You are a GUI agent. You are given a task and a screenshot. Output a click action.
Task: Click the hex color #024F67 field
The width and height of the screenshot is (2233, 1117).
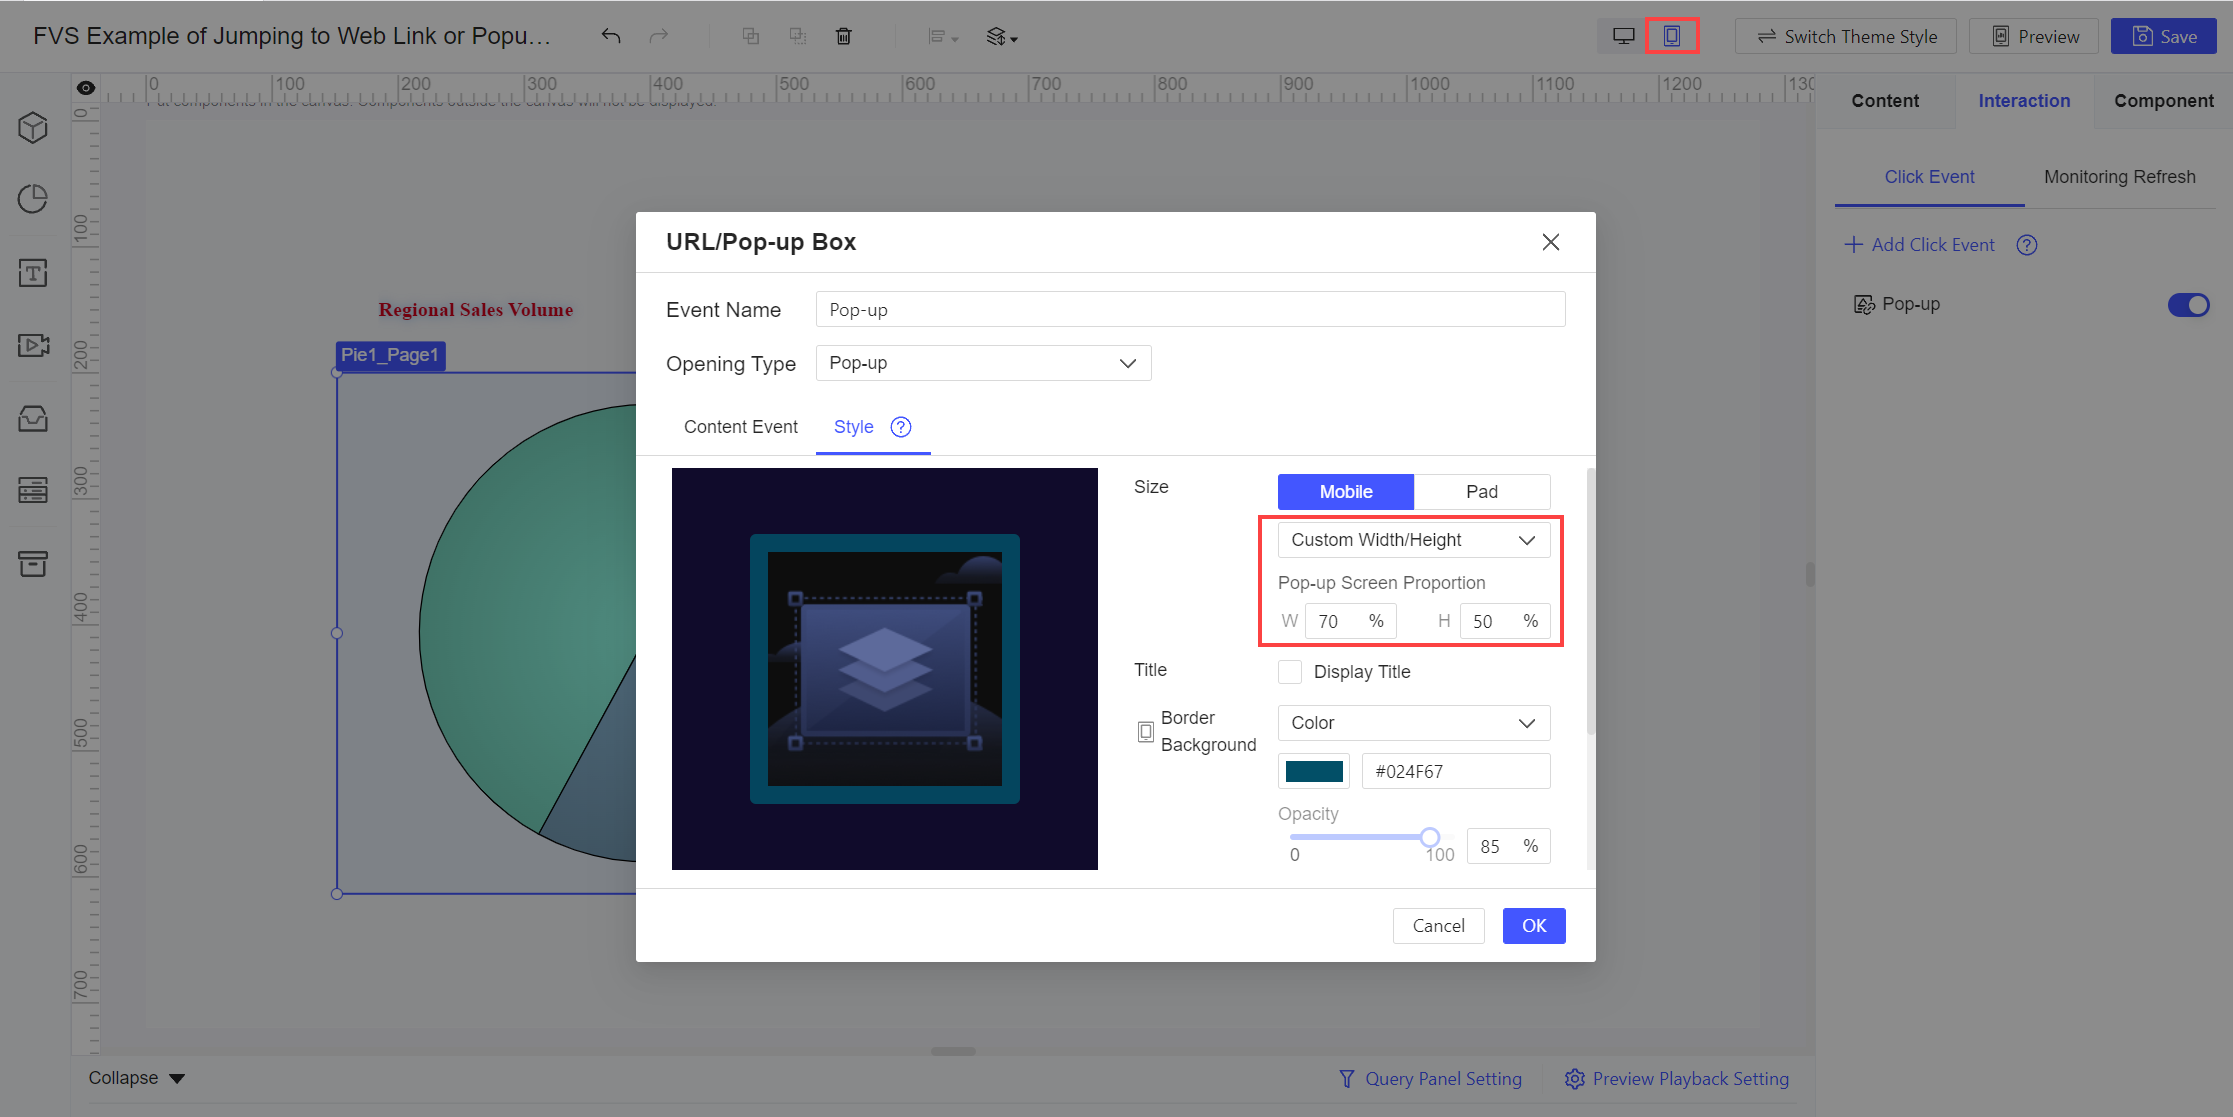(1456, 771)
